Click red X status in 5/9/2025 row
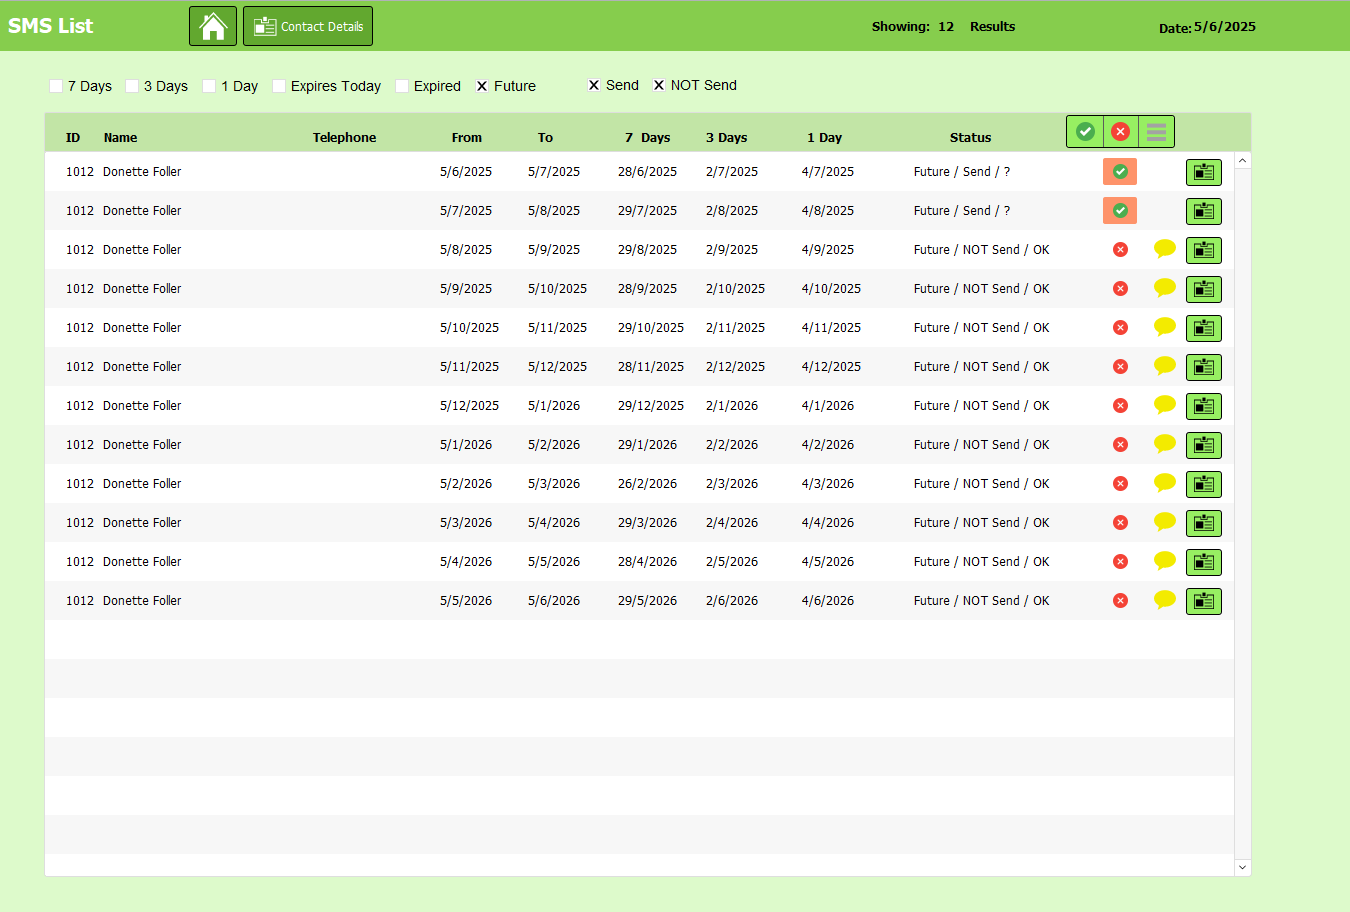 coord(1120,289)
